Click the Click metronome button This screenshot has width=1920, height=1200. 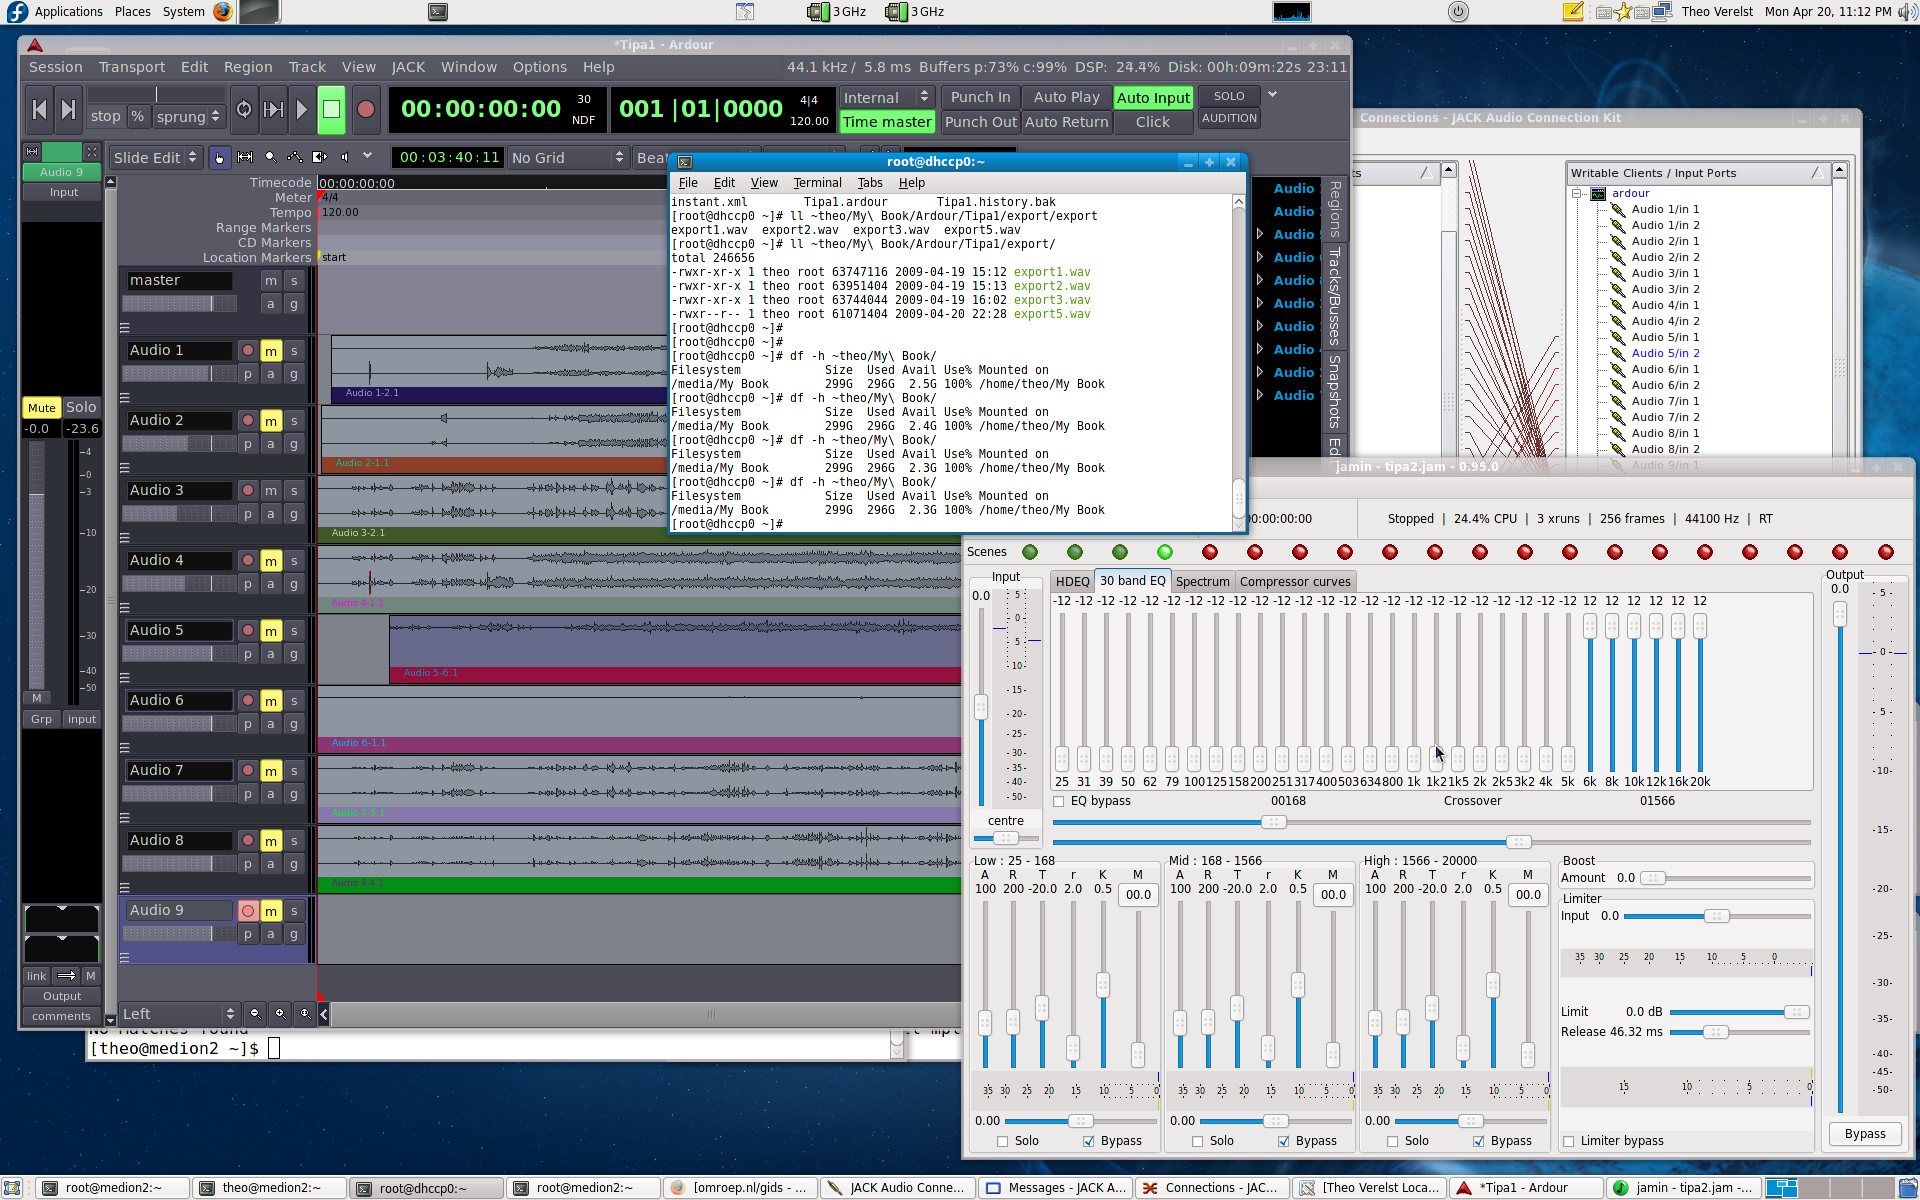1153,122
